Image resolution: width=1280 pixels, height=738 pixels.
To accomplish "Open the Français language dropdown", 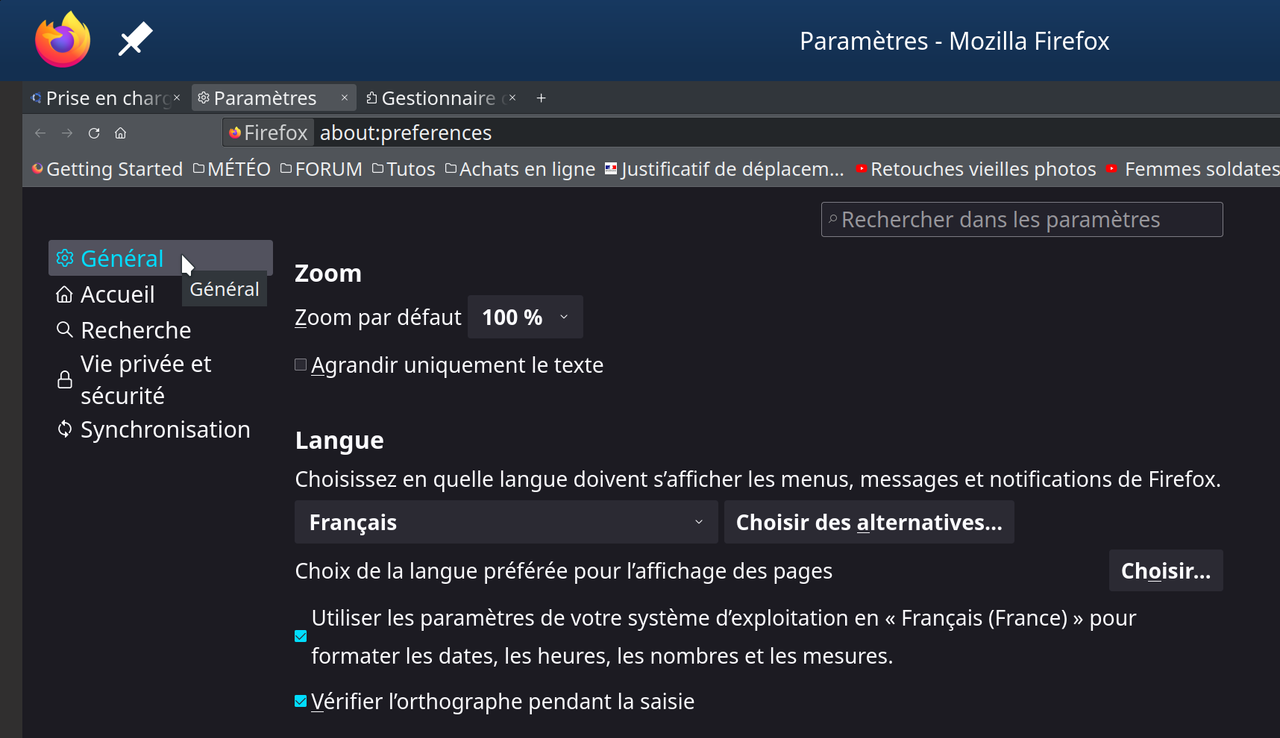I will tap(505, 521).
